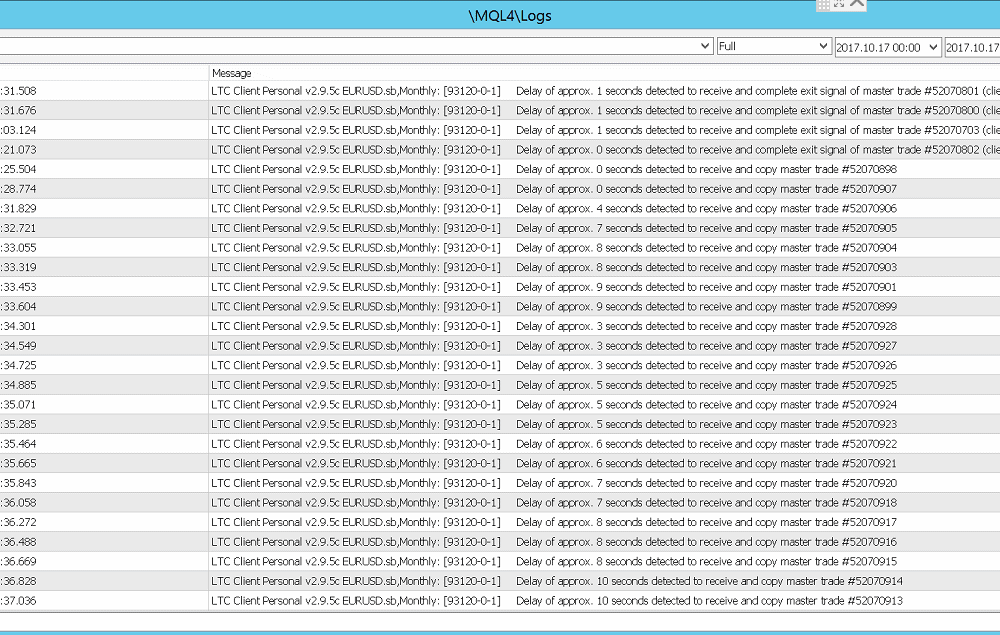Select log entry for master trade #52070913

click(500, 601)
